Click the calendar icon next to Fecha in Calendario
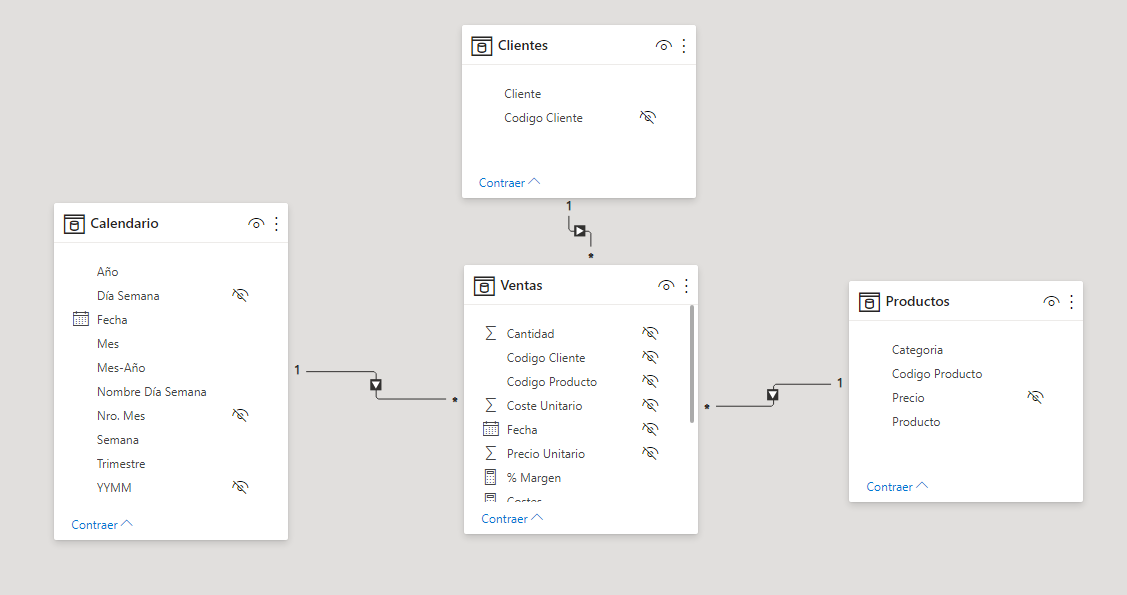The image size is (1127, 595). pos(81,320)
